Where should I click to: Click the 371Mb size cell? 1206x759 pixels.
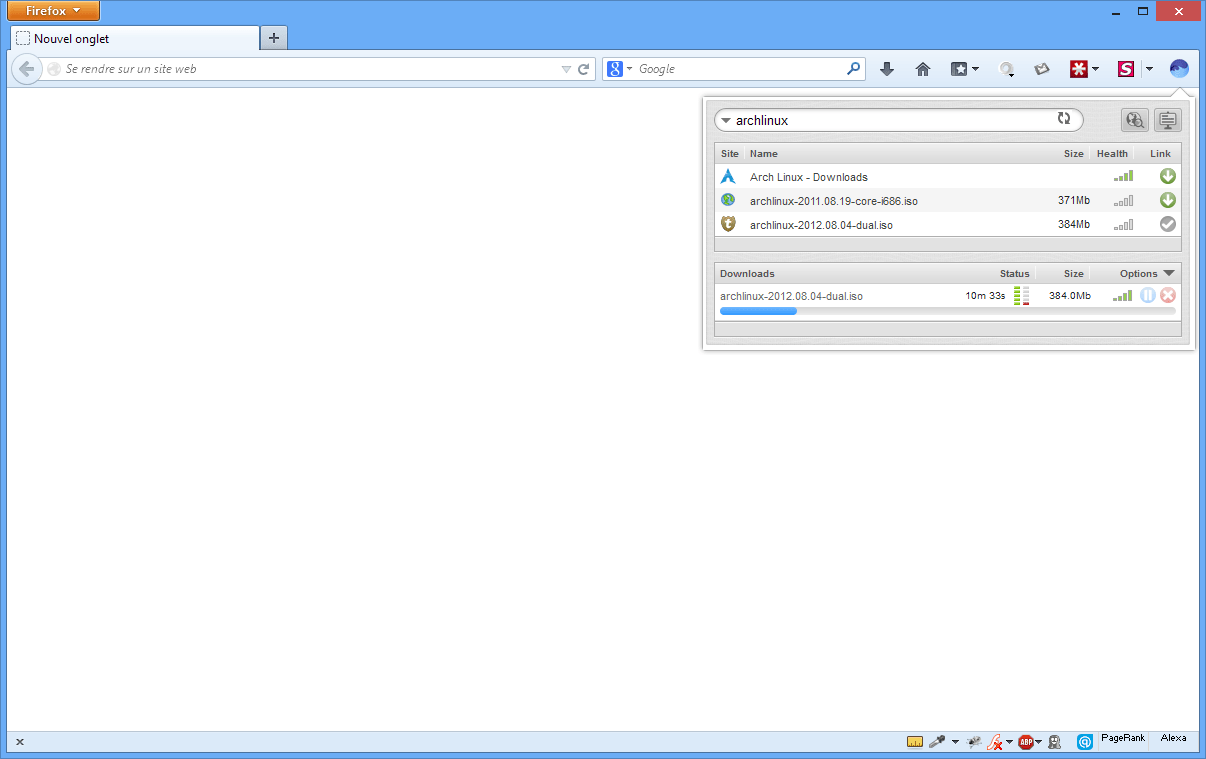pos(1074,201)
